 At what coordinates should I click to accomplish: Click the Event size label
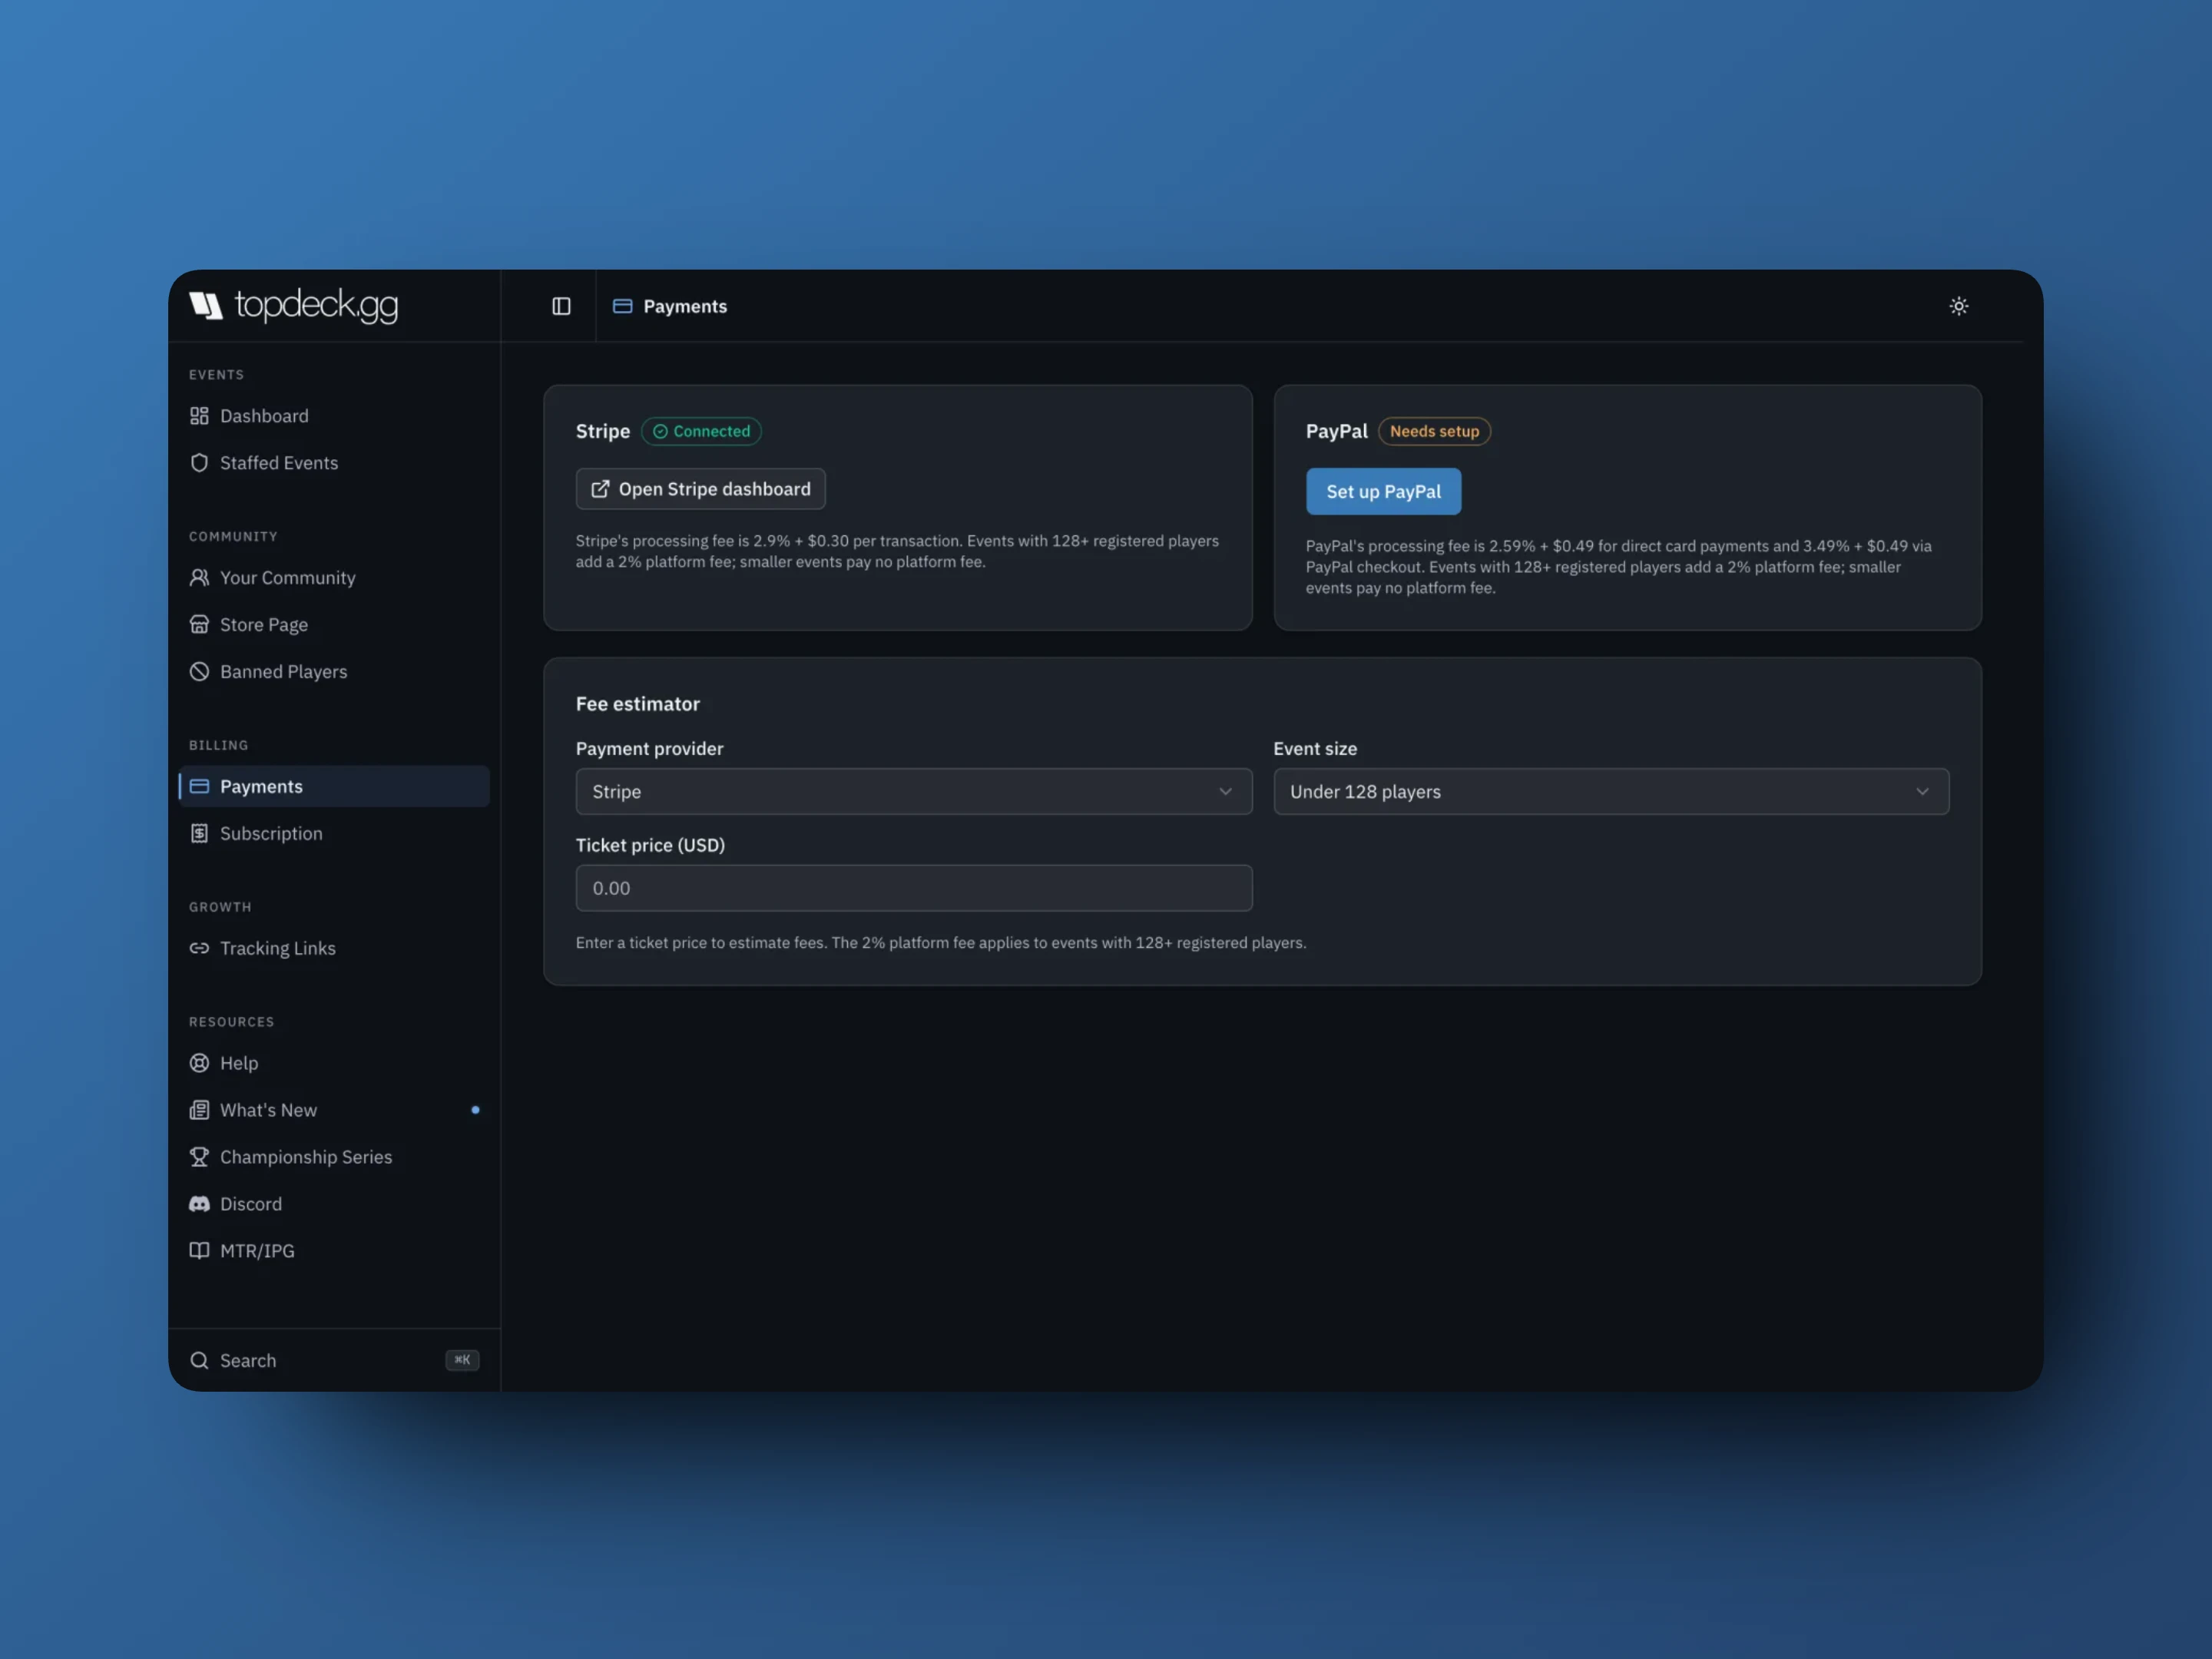coord(1315,749)
